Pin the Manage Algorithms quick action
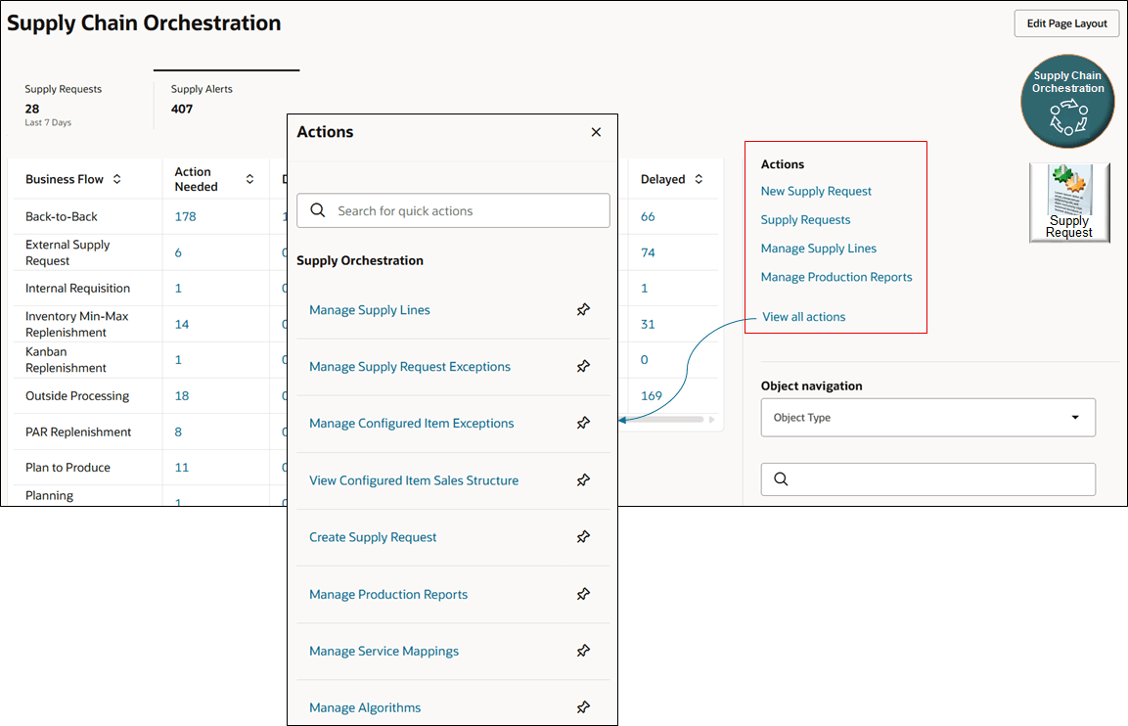Viewport: 1128px width, 726px height. [x=583, y=707]
